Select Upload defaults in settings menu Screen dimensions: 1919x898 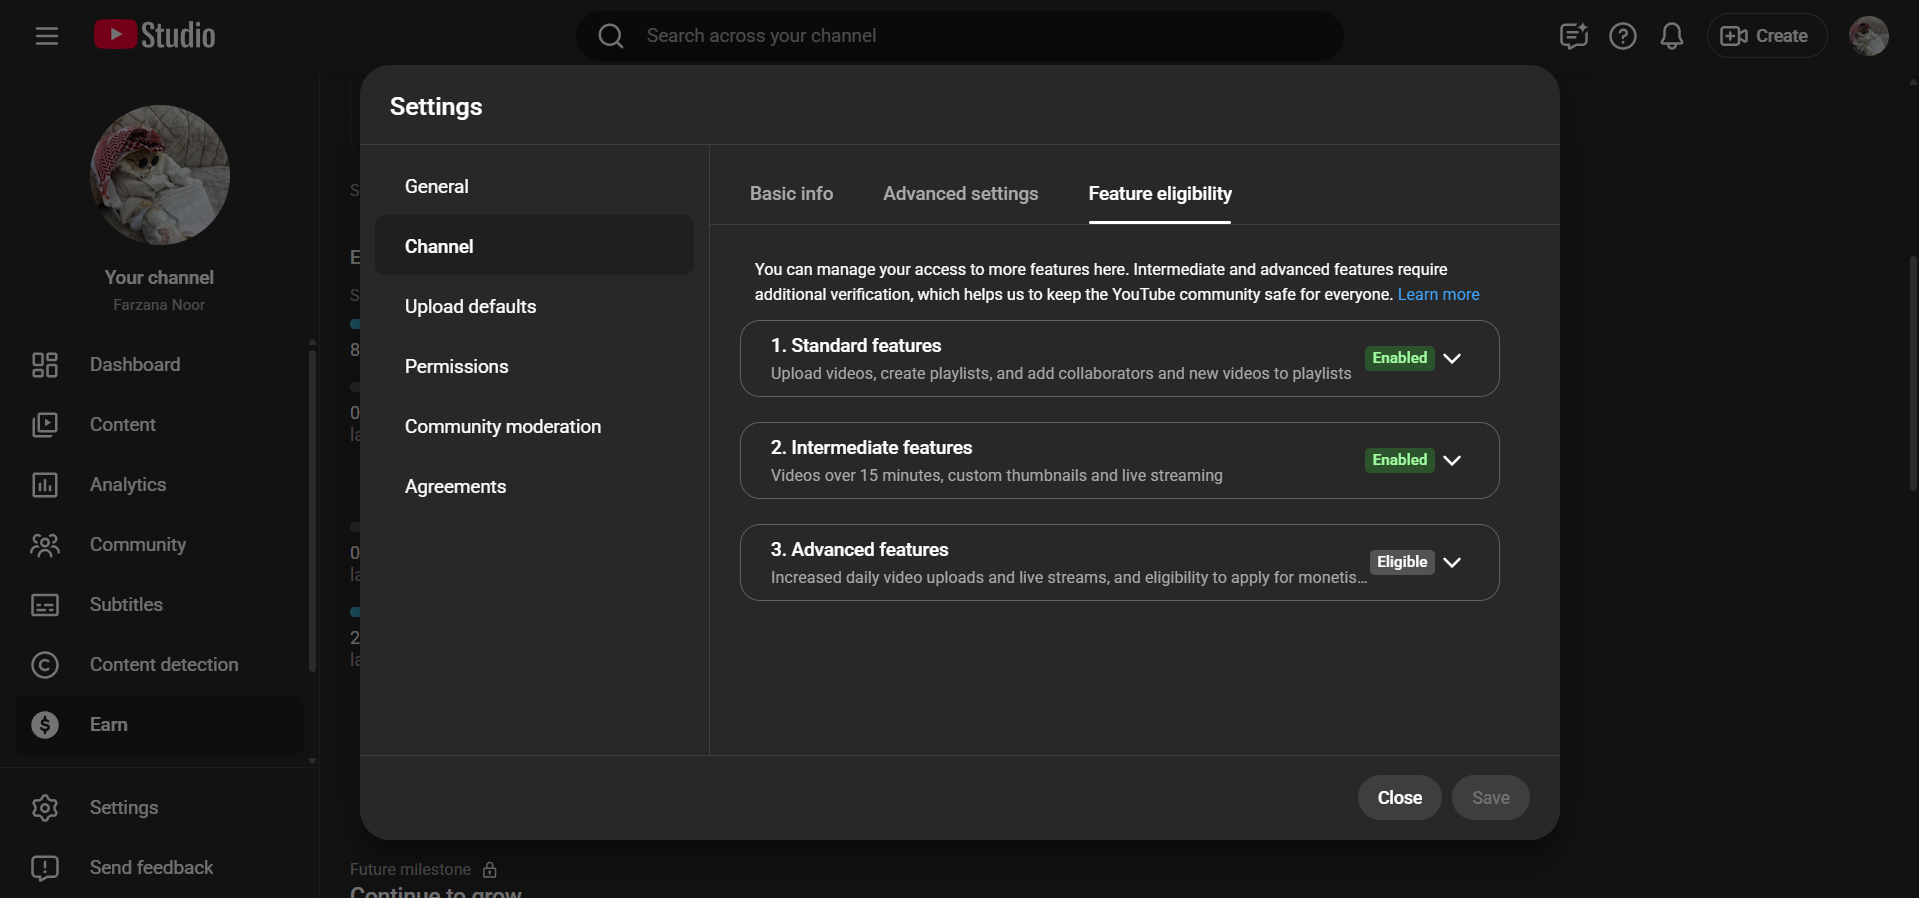coord(470,307)
